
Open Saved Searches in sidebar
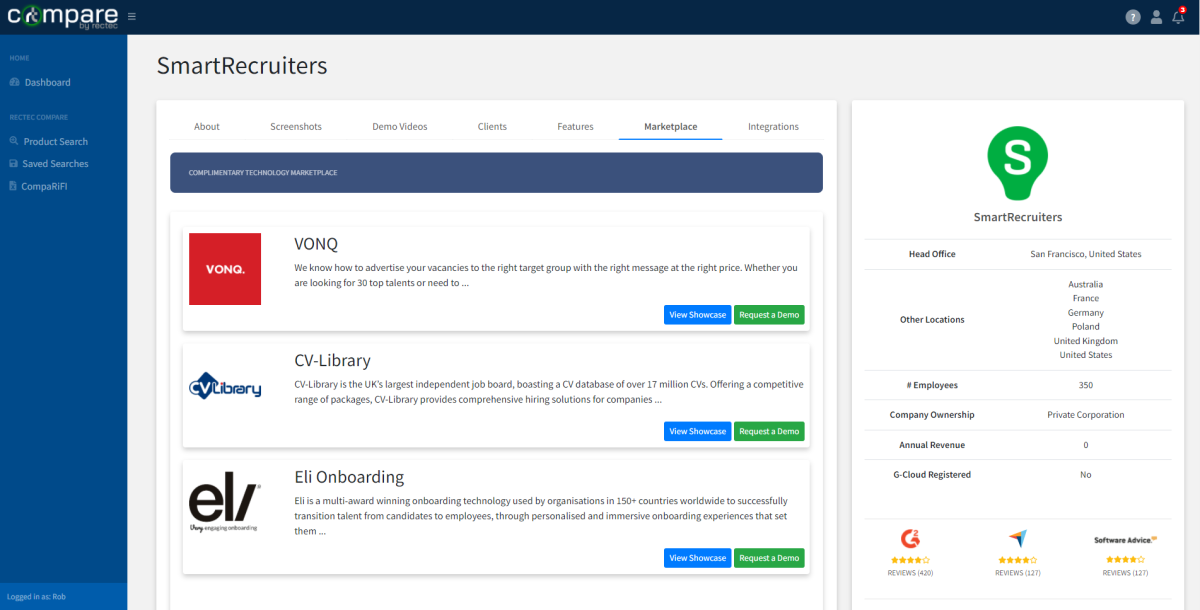coord(55,164)
